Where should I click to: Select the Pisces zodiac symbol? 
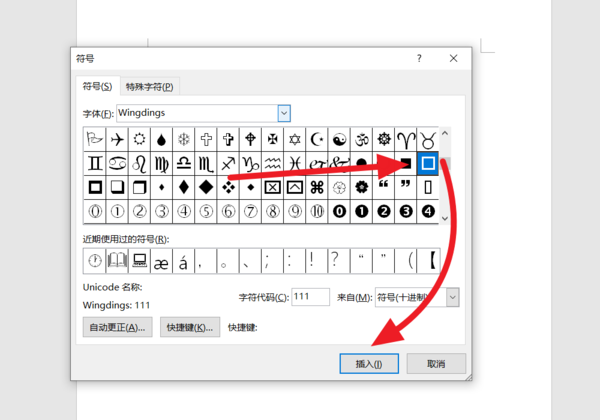(295, 164)
